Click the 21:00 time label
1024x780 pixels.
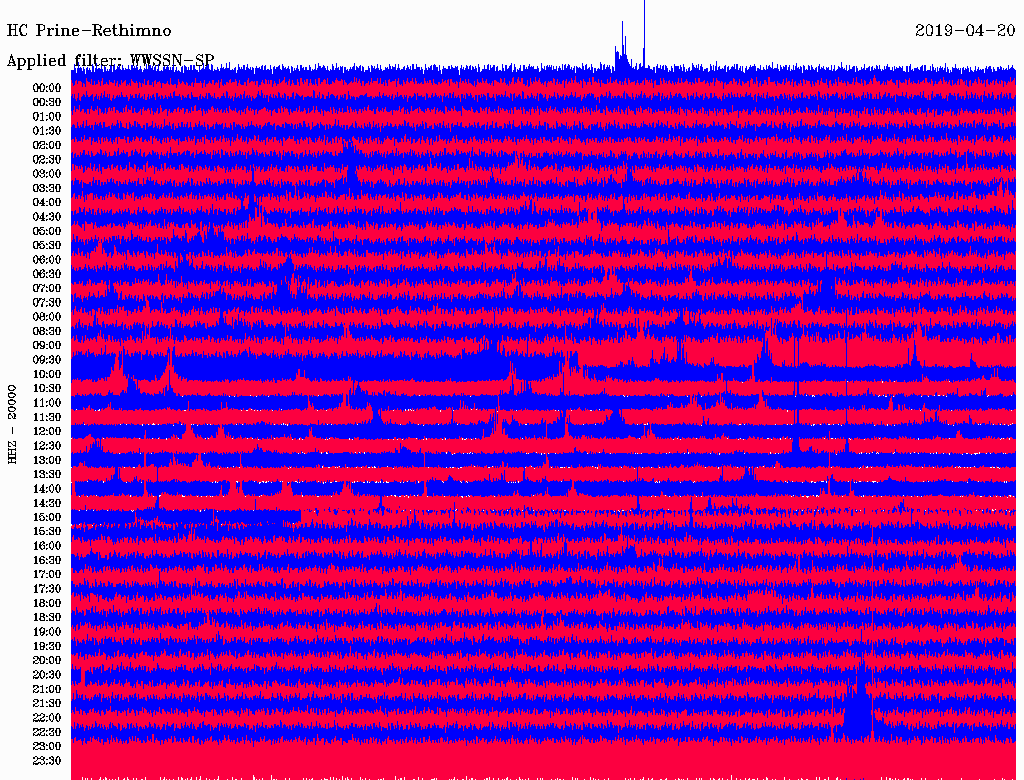(47, 689)
